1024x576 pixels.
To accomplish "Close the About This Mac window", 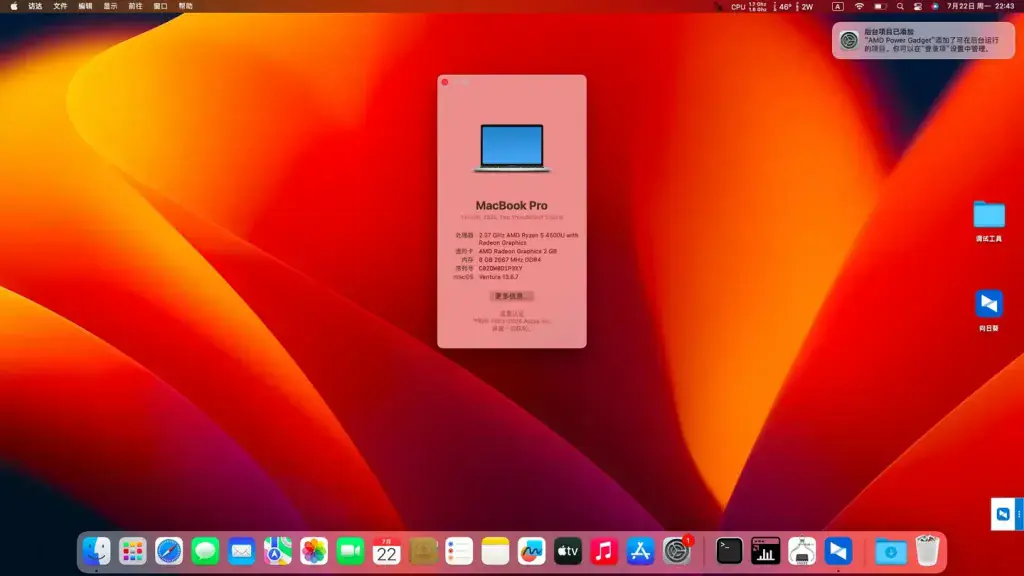I will [445, 82].
